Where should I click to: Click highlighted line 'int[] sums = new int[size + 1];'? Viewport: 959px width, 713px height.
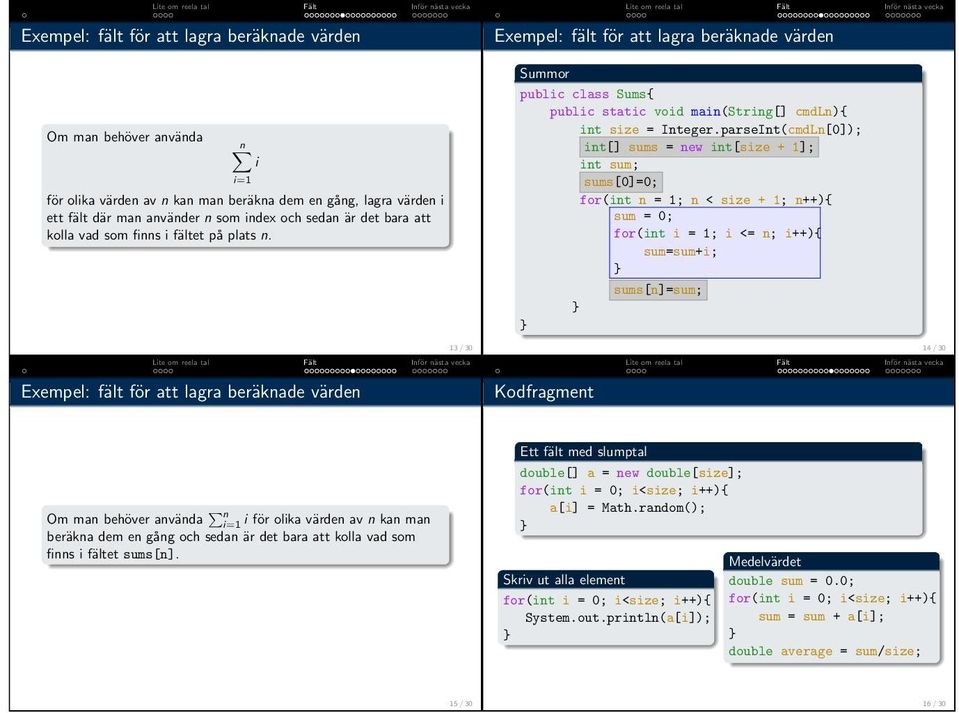tap(698, 147)
